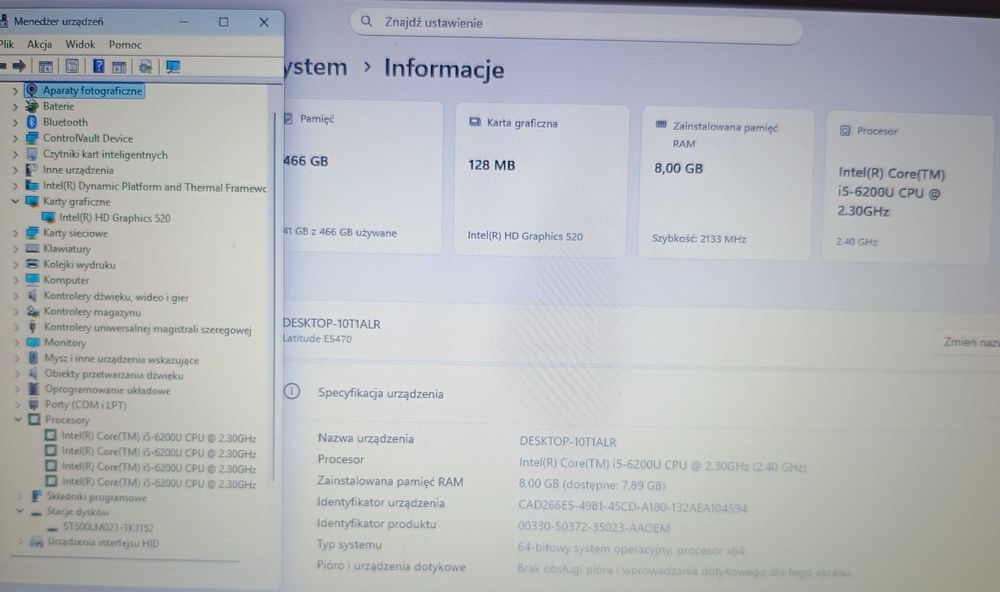Click the ST500LM021-1KJ152 disk drive icon
The width and height of the screenshot is (1000, 592).
[x=52, y=528]
